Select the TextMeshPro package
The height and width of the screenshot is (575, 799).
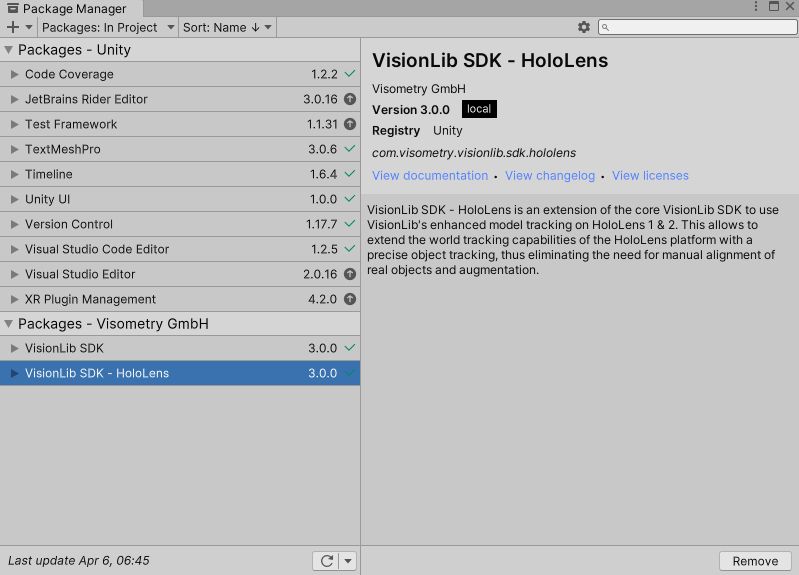[180, 149]
